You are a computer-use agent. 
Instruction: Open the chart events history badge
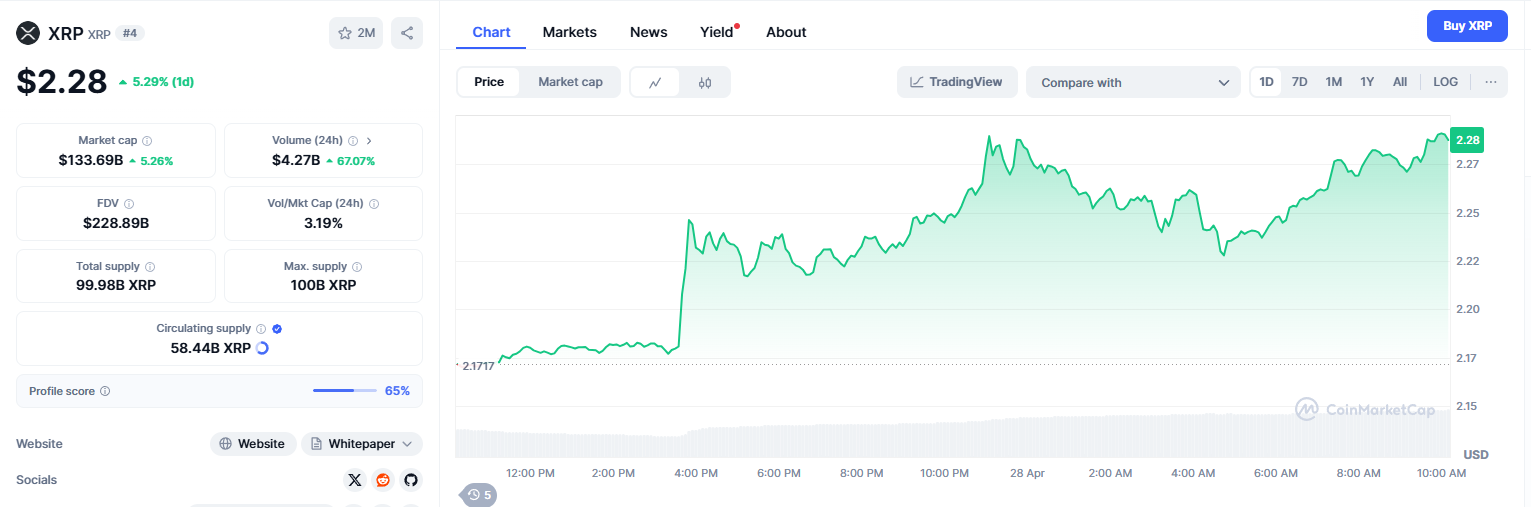point(479,494)
